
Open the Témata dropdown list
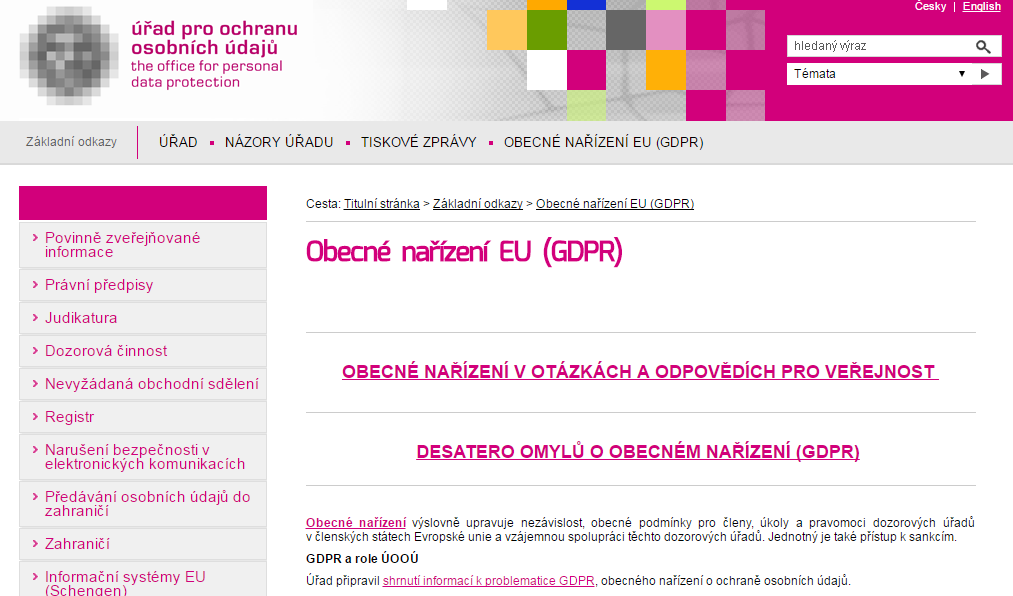click(x=880, y=74)
